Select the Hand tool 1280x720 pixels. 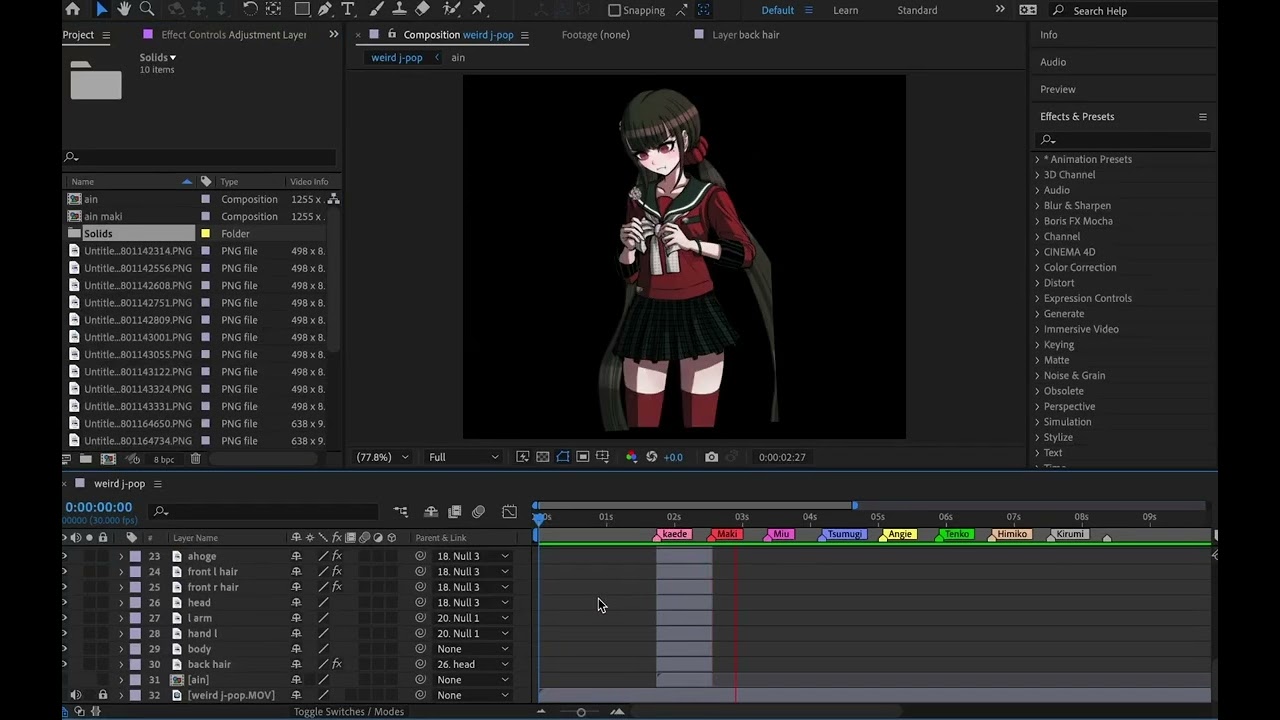[124, 9]
